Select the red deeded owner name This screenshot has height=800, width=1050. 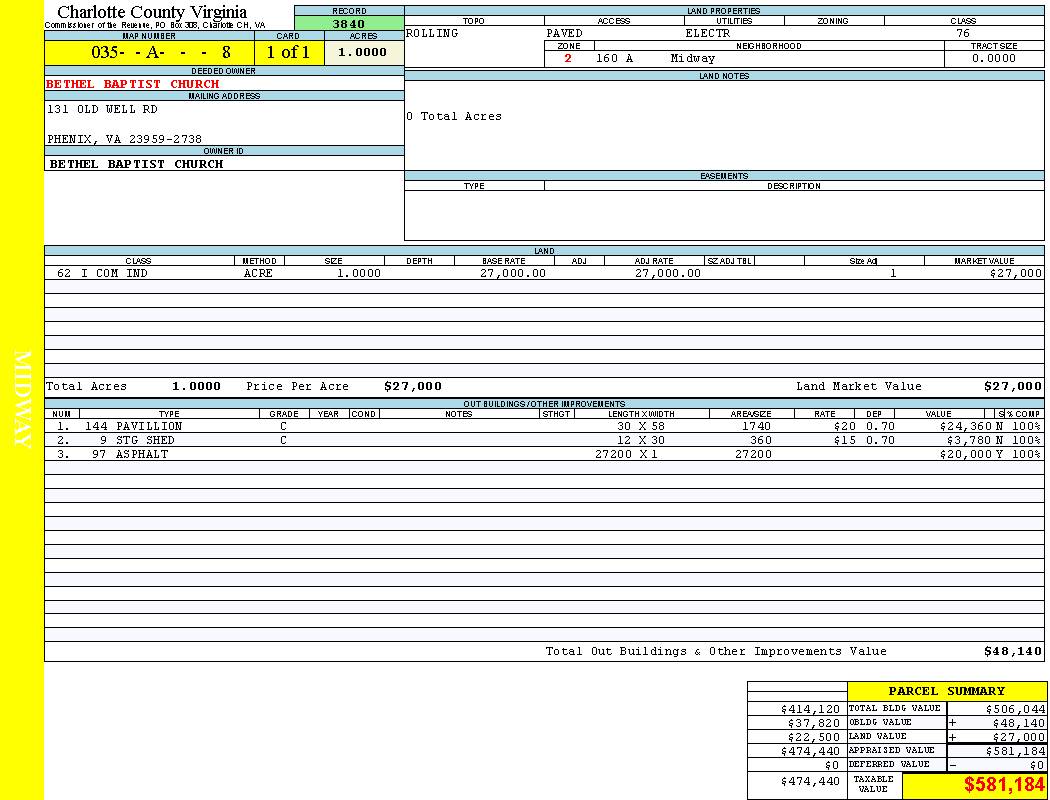[132, 84]
